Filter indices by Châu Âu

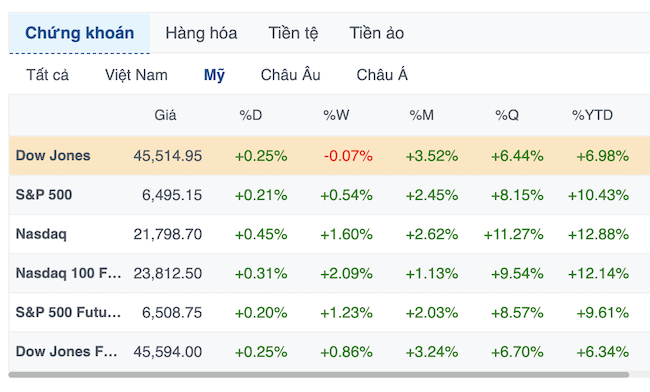[290, 75]
